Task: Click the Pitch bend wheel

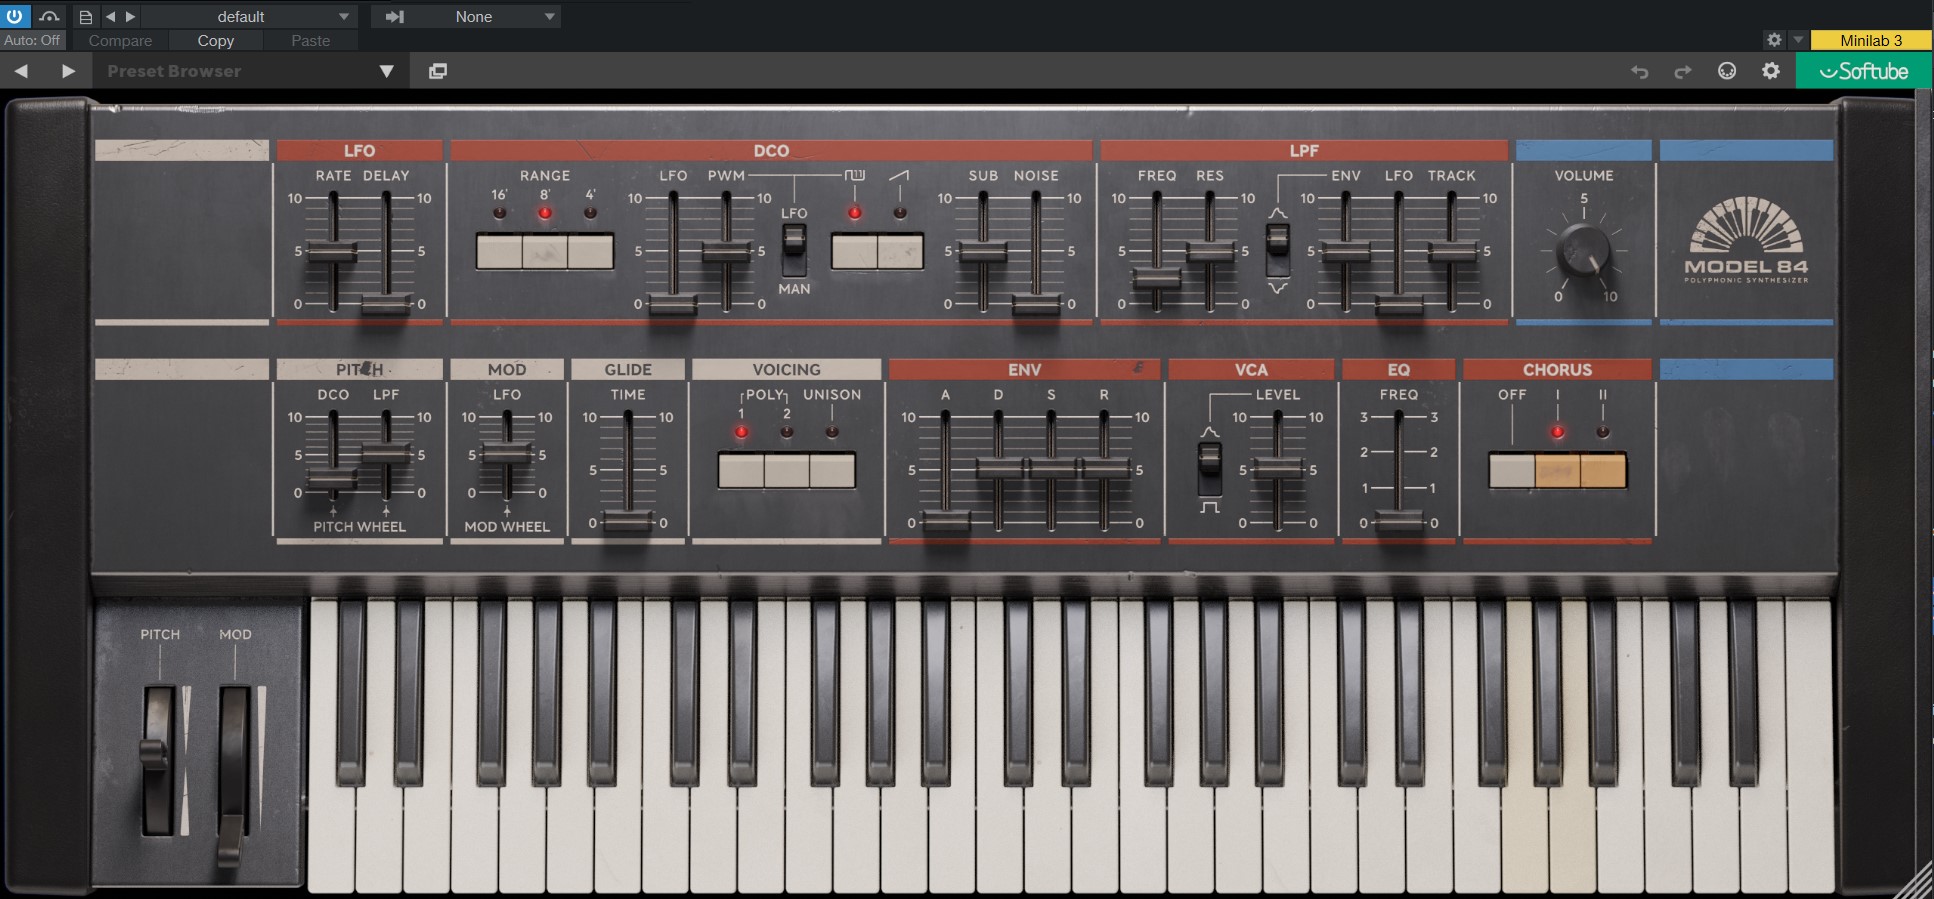Action: click(158, 760)
